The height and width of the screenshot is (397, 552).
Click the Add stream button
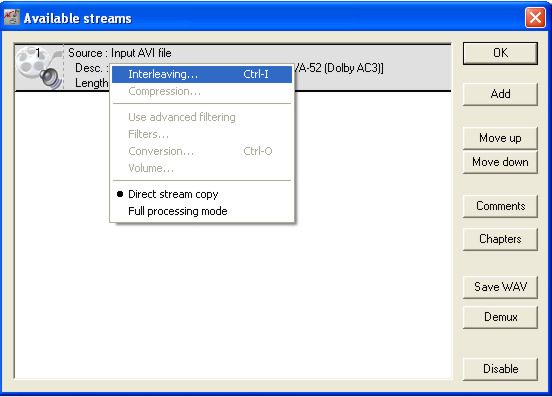(x=500, y=94)
